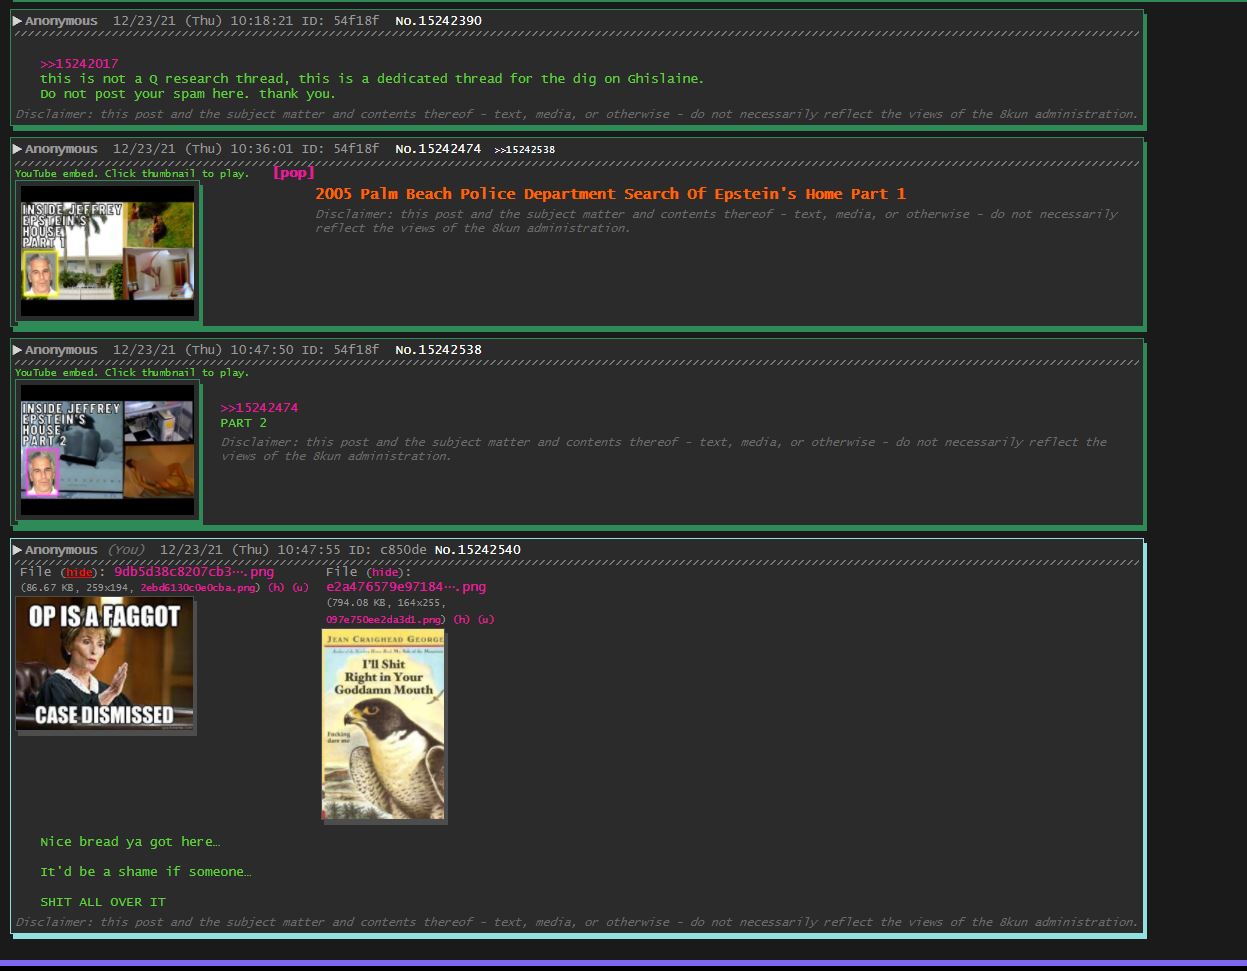Expand the Case Dismissed judge image thumbnail
This screenshot has height=971, width=1247.
(105, 664)
